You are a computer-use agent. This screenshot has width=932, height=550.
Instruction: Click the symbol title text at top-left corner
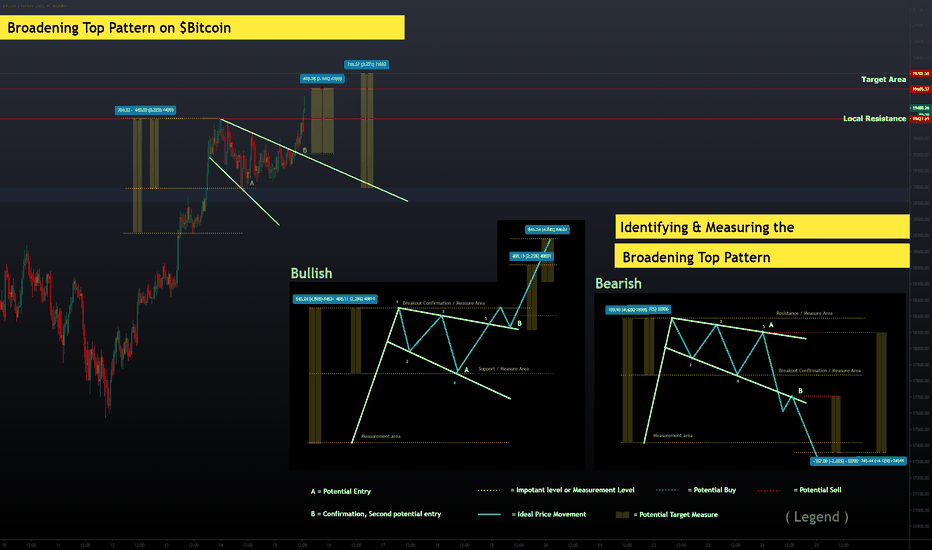34,6
